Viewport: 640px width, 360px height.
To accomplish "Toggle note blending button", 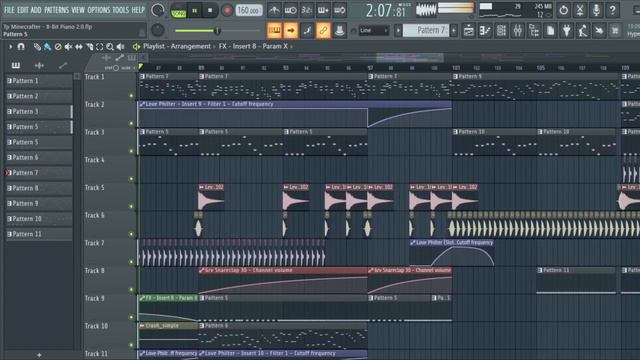I will [307, 30].
